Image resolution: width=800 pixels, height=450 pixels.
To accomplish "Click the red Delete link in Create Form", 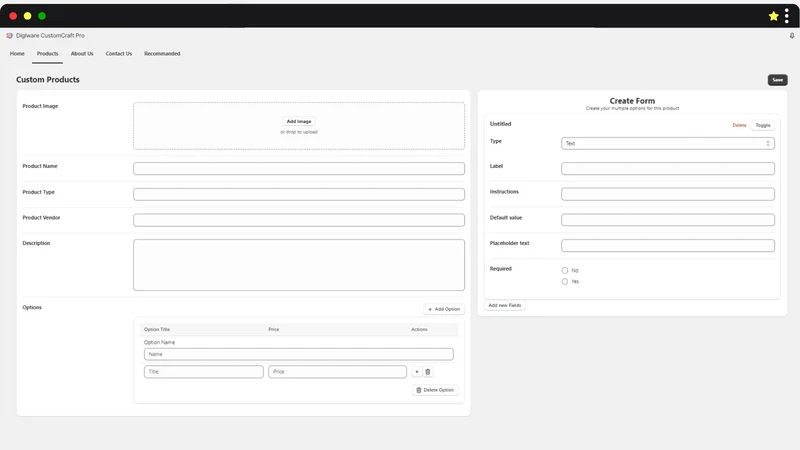I will tap(739, 126).
